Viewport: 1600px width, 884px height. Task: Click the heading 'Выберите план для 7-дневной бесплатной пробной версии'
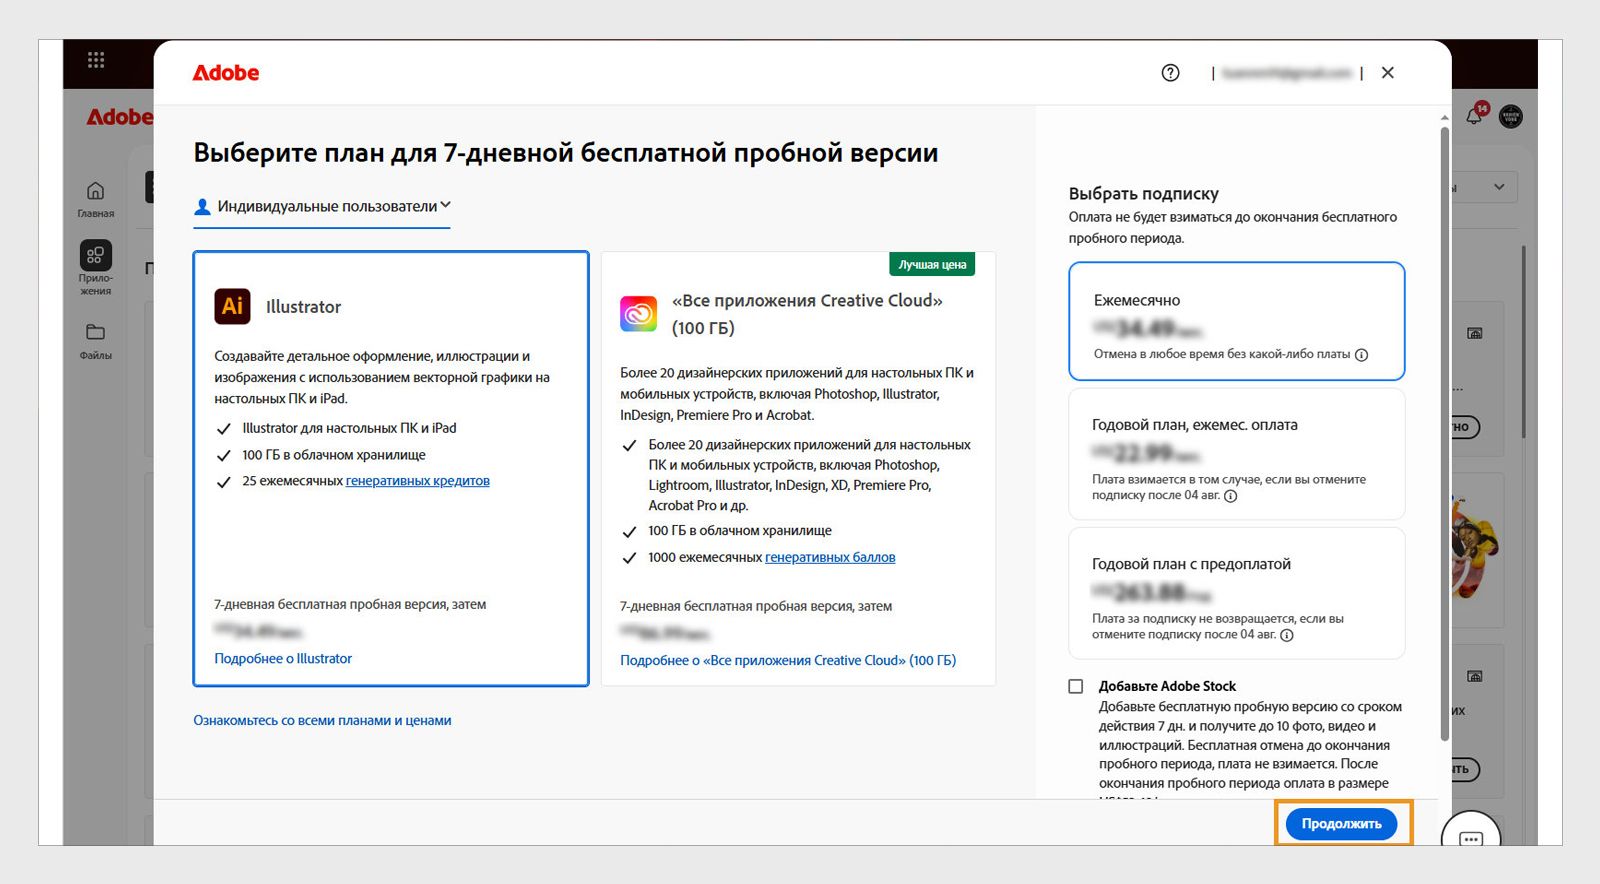[x=566, y=153]
